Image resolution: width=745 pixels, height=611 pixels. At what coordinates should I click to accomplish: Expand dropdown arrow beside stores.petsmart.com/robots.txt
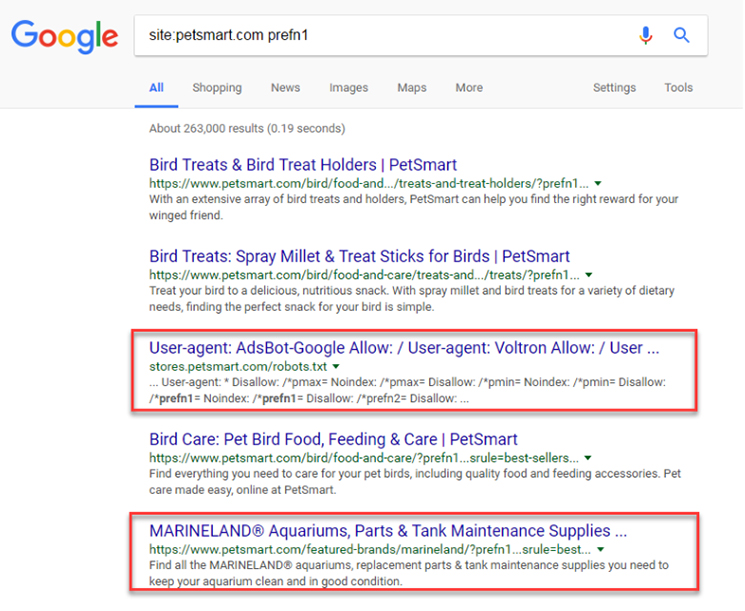pos(336,367)
